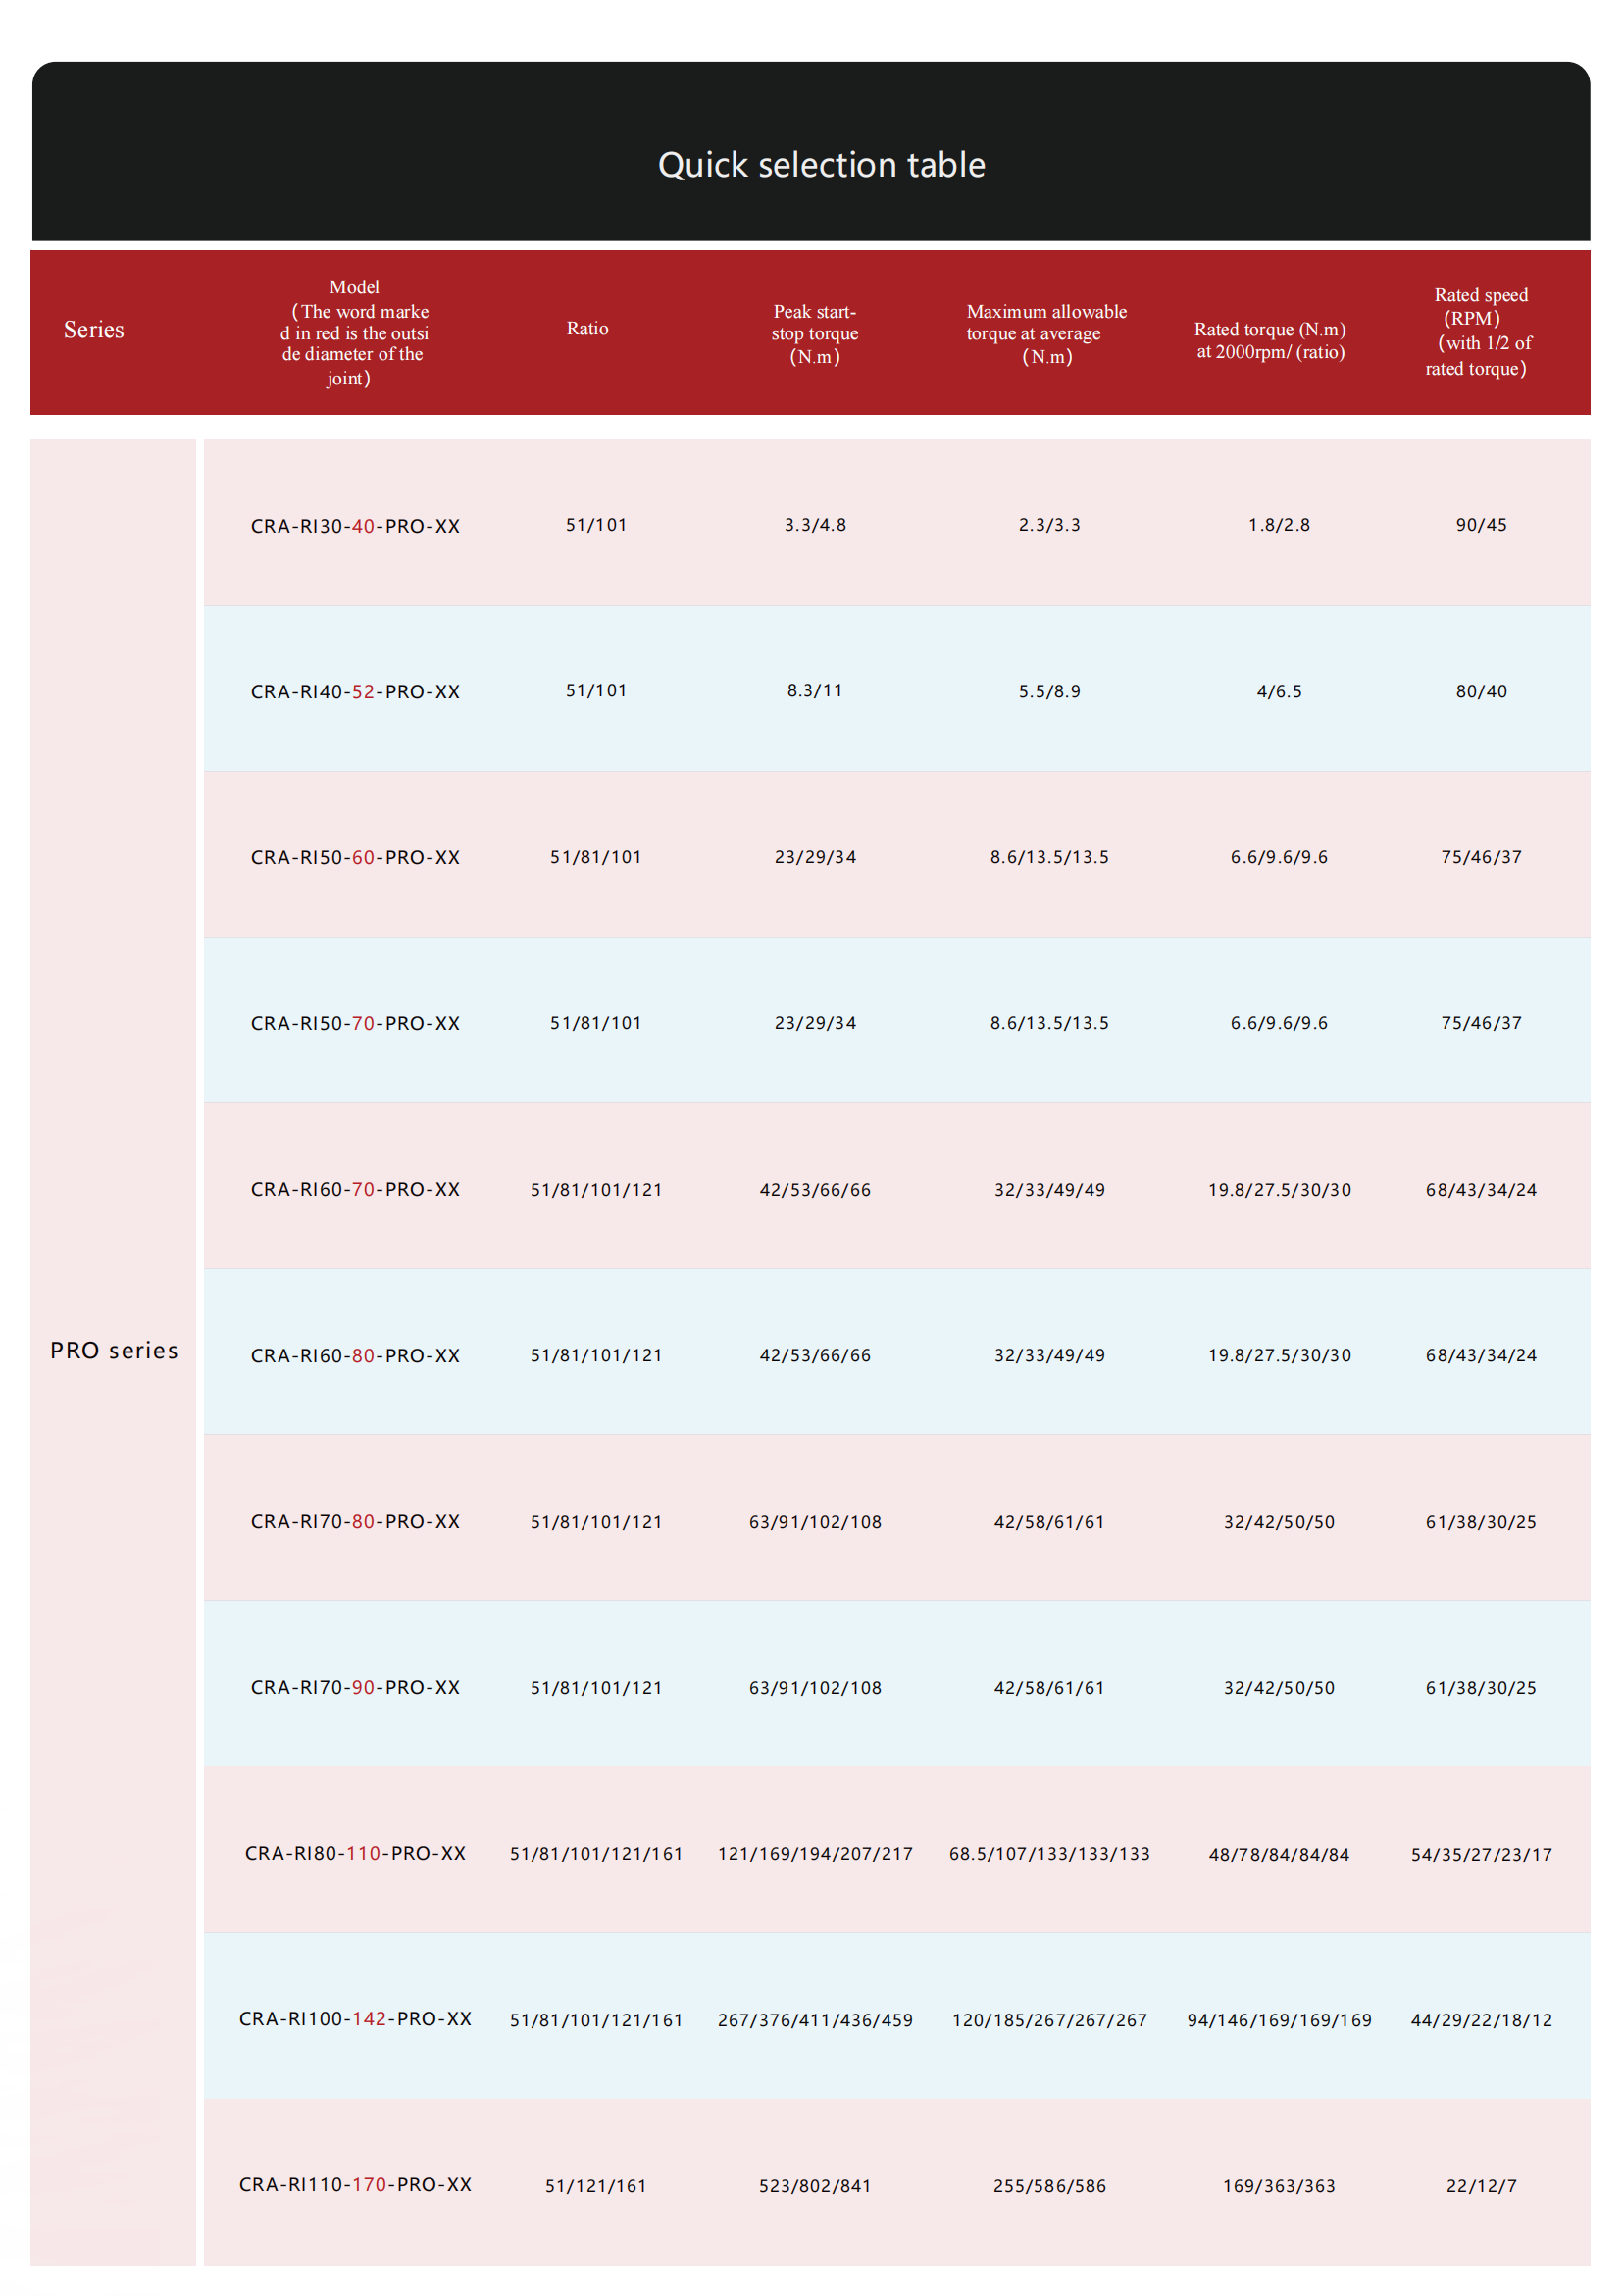
Task: Select model CRA-RI50-60-PRO-XX
Action: tap(355, 857)
